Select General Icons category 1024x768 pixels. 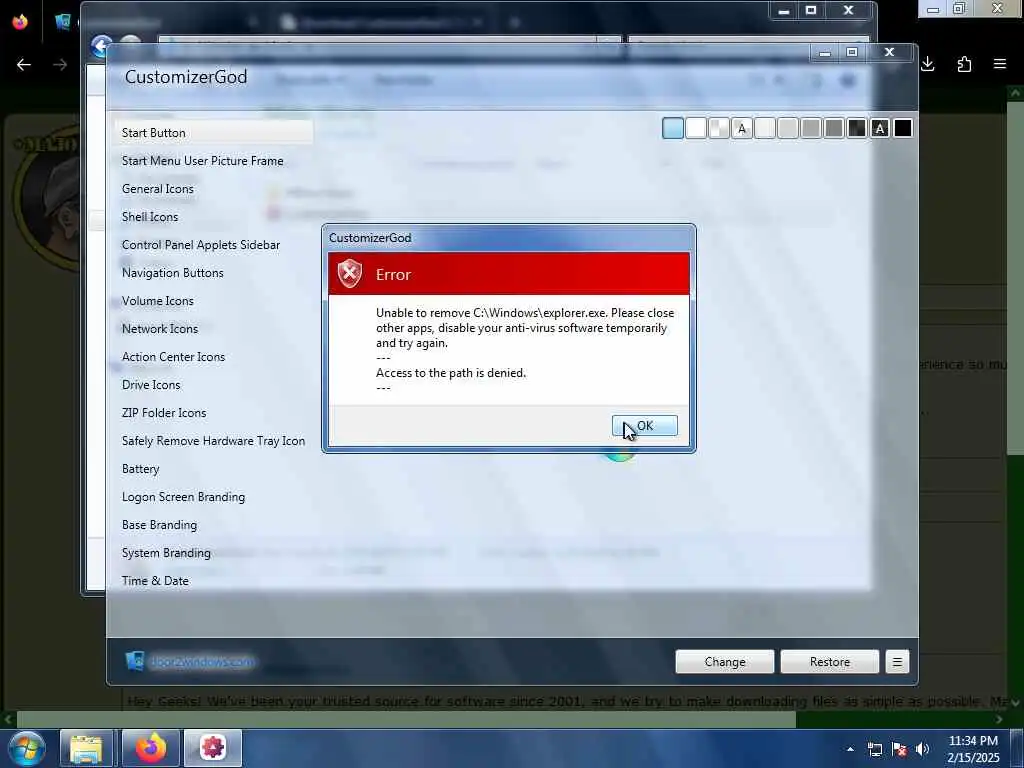click(x=157, y=189)
